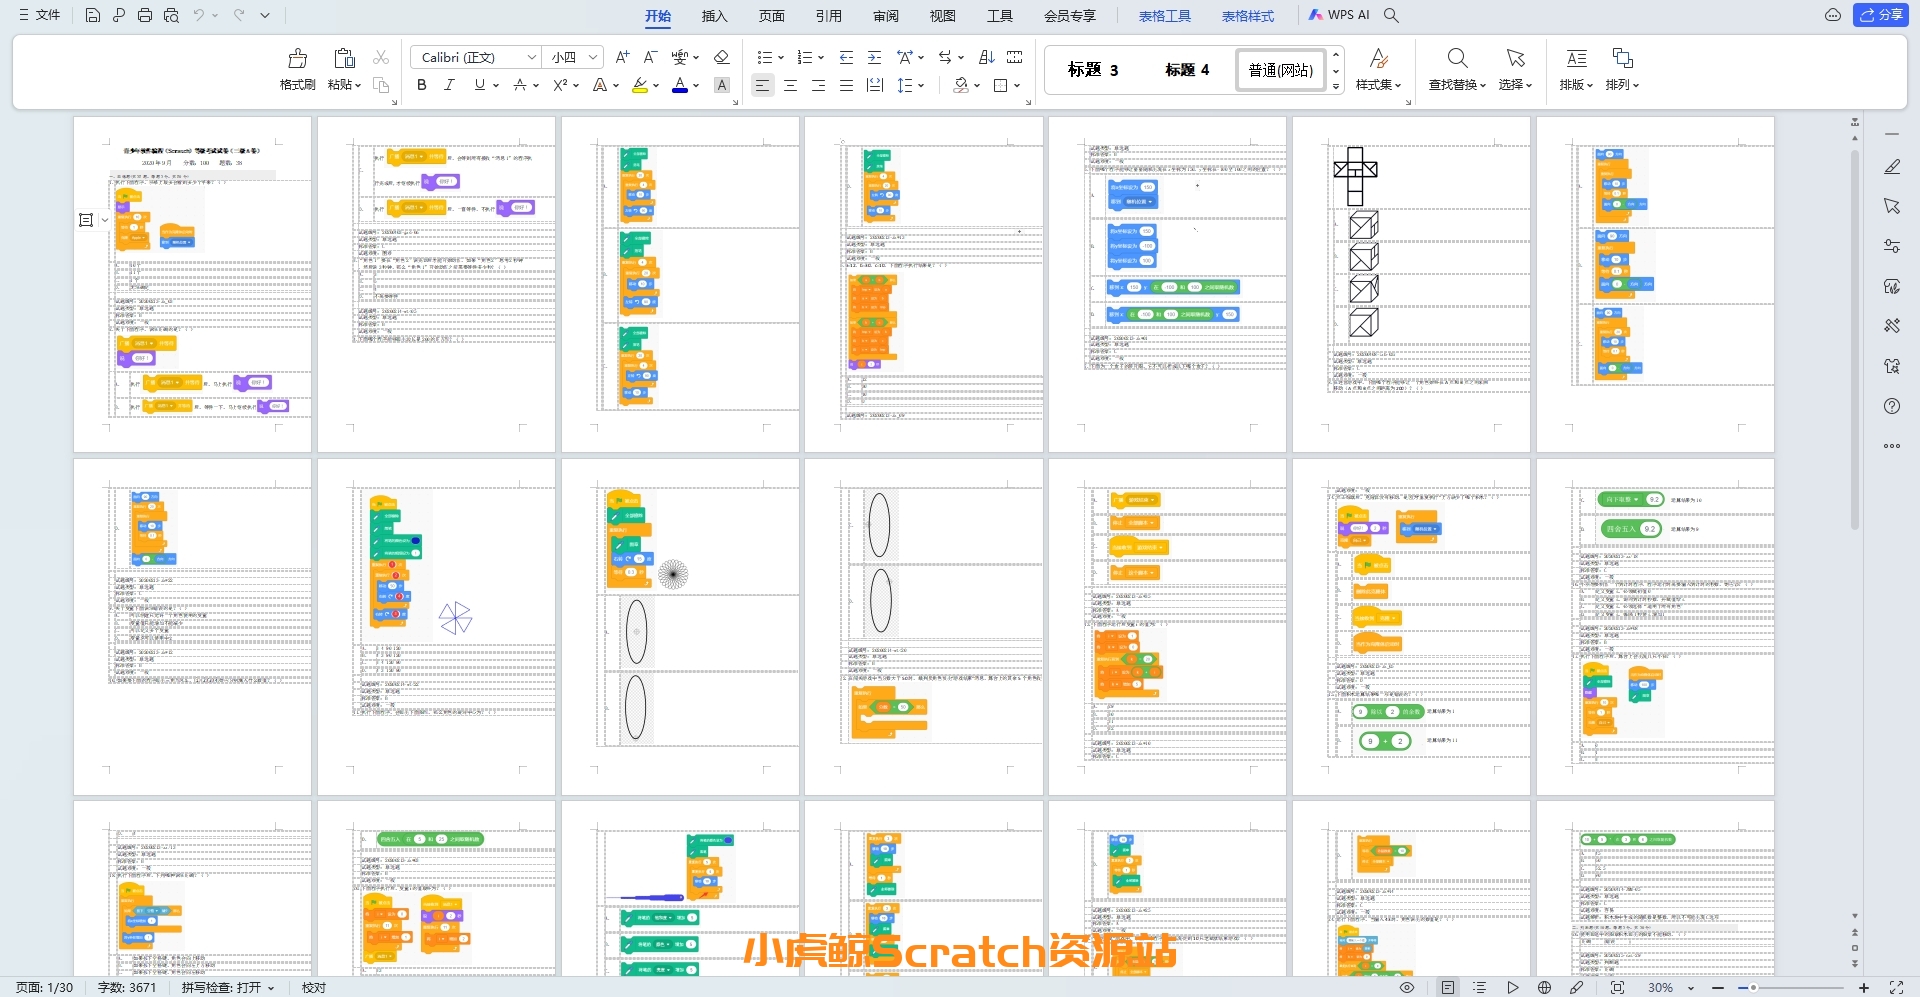Increase font size with A+ icon
Image resolution: width=1920 pixels, height=997 pixels.
coord(622,57)
